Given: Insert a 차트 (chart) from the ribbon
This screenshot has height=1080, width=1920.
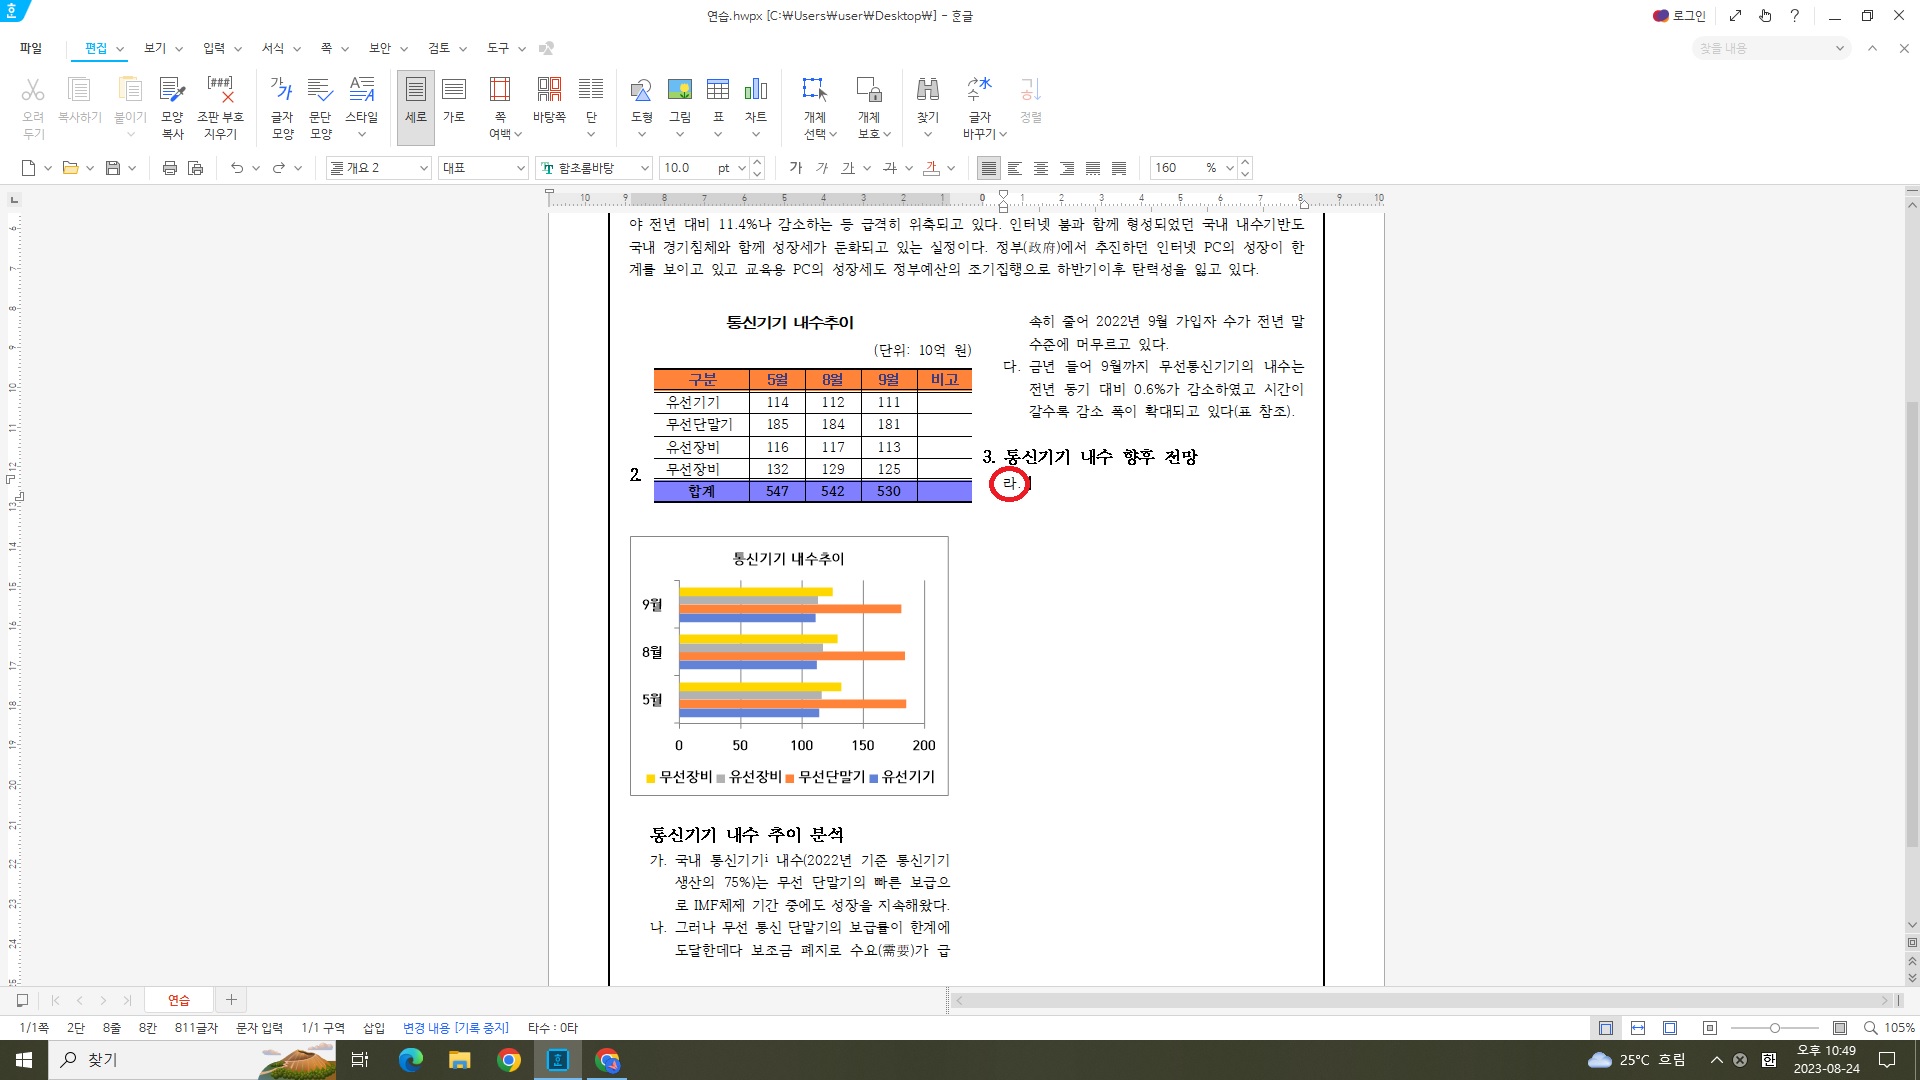Looking at the screenshot, I should [x=755, y=90].
